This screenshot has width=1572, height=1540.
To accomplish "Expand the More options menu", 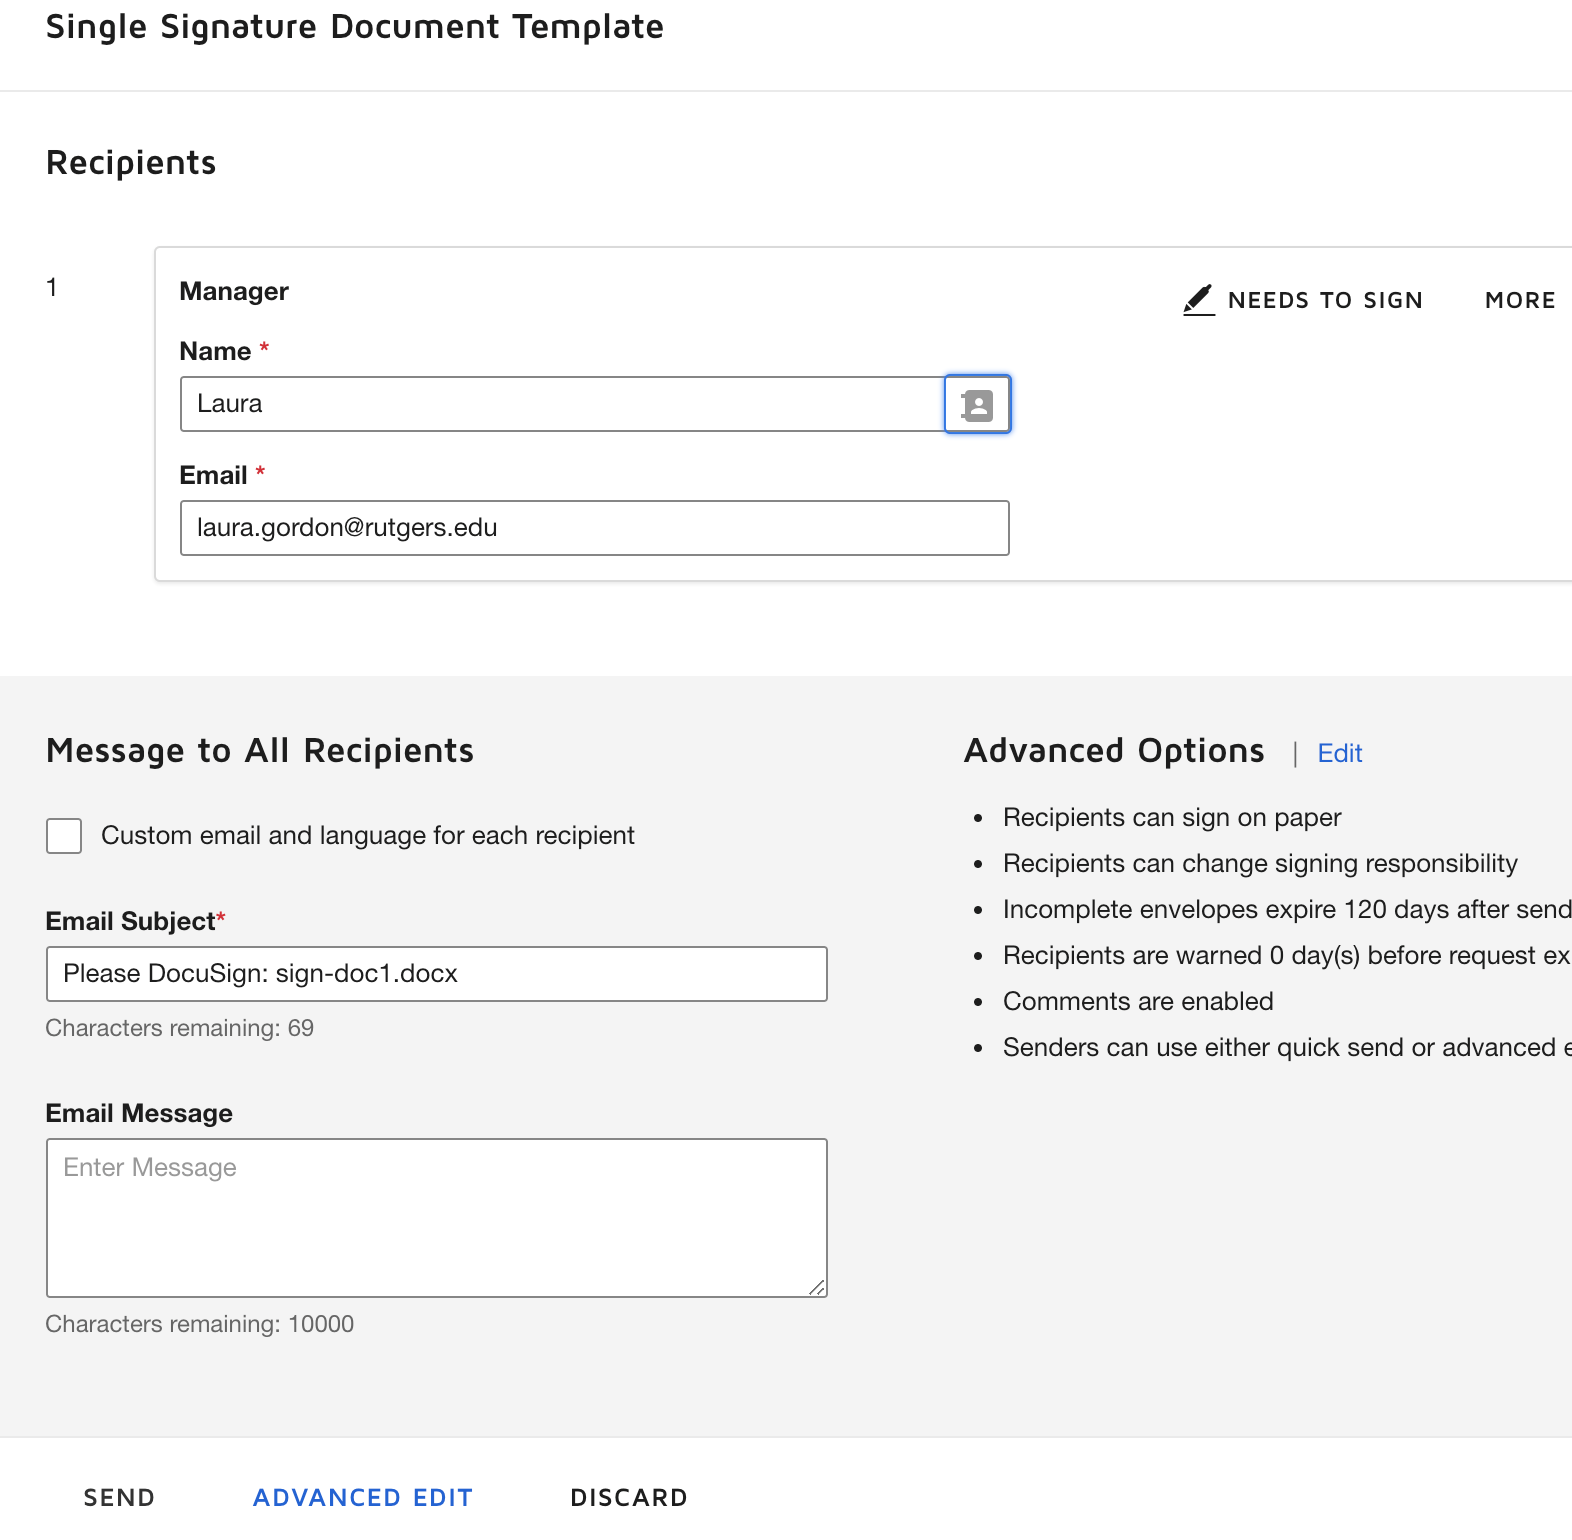I will (x=1520, y=300).
